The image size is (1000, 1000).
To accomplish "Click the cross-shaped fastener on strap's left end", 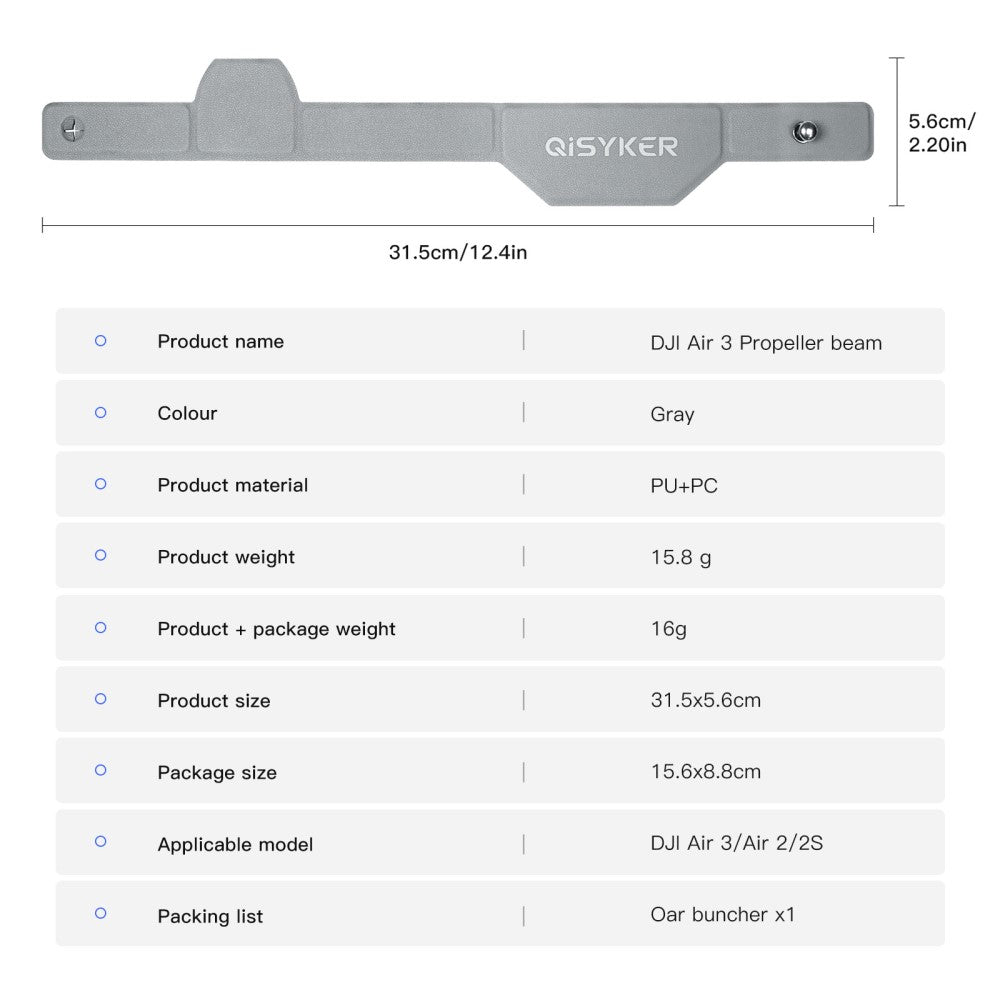I will tap(72, 128).
